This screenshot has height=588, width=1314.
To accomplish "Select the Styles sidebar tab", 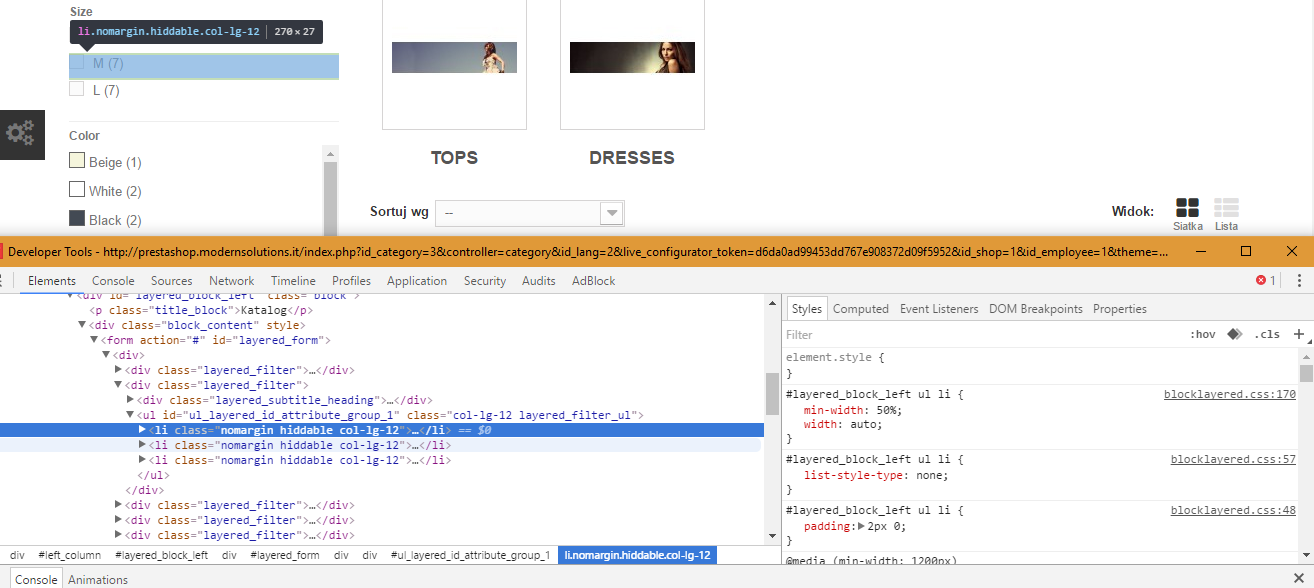I will [806, 309].
